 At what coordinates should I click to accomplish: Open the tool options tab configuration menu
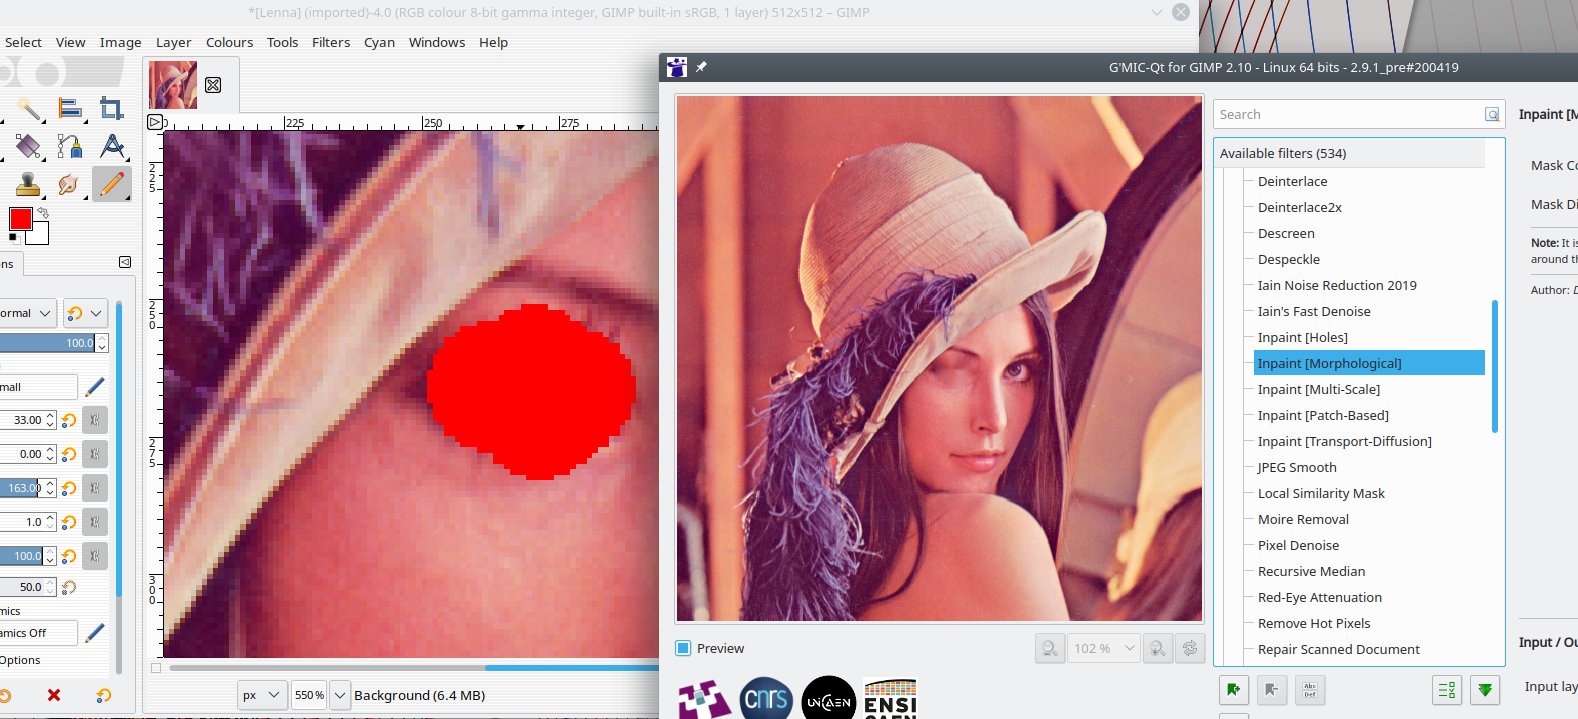tap(125, 262)
